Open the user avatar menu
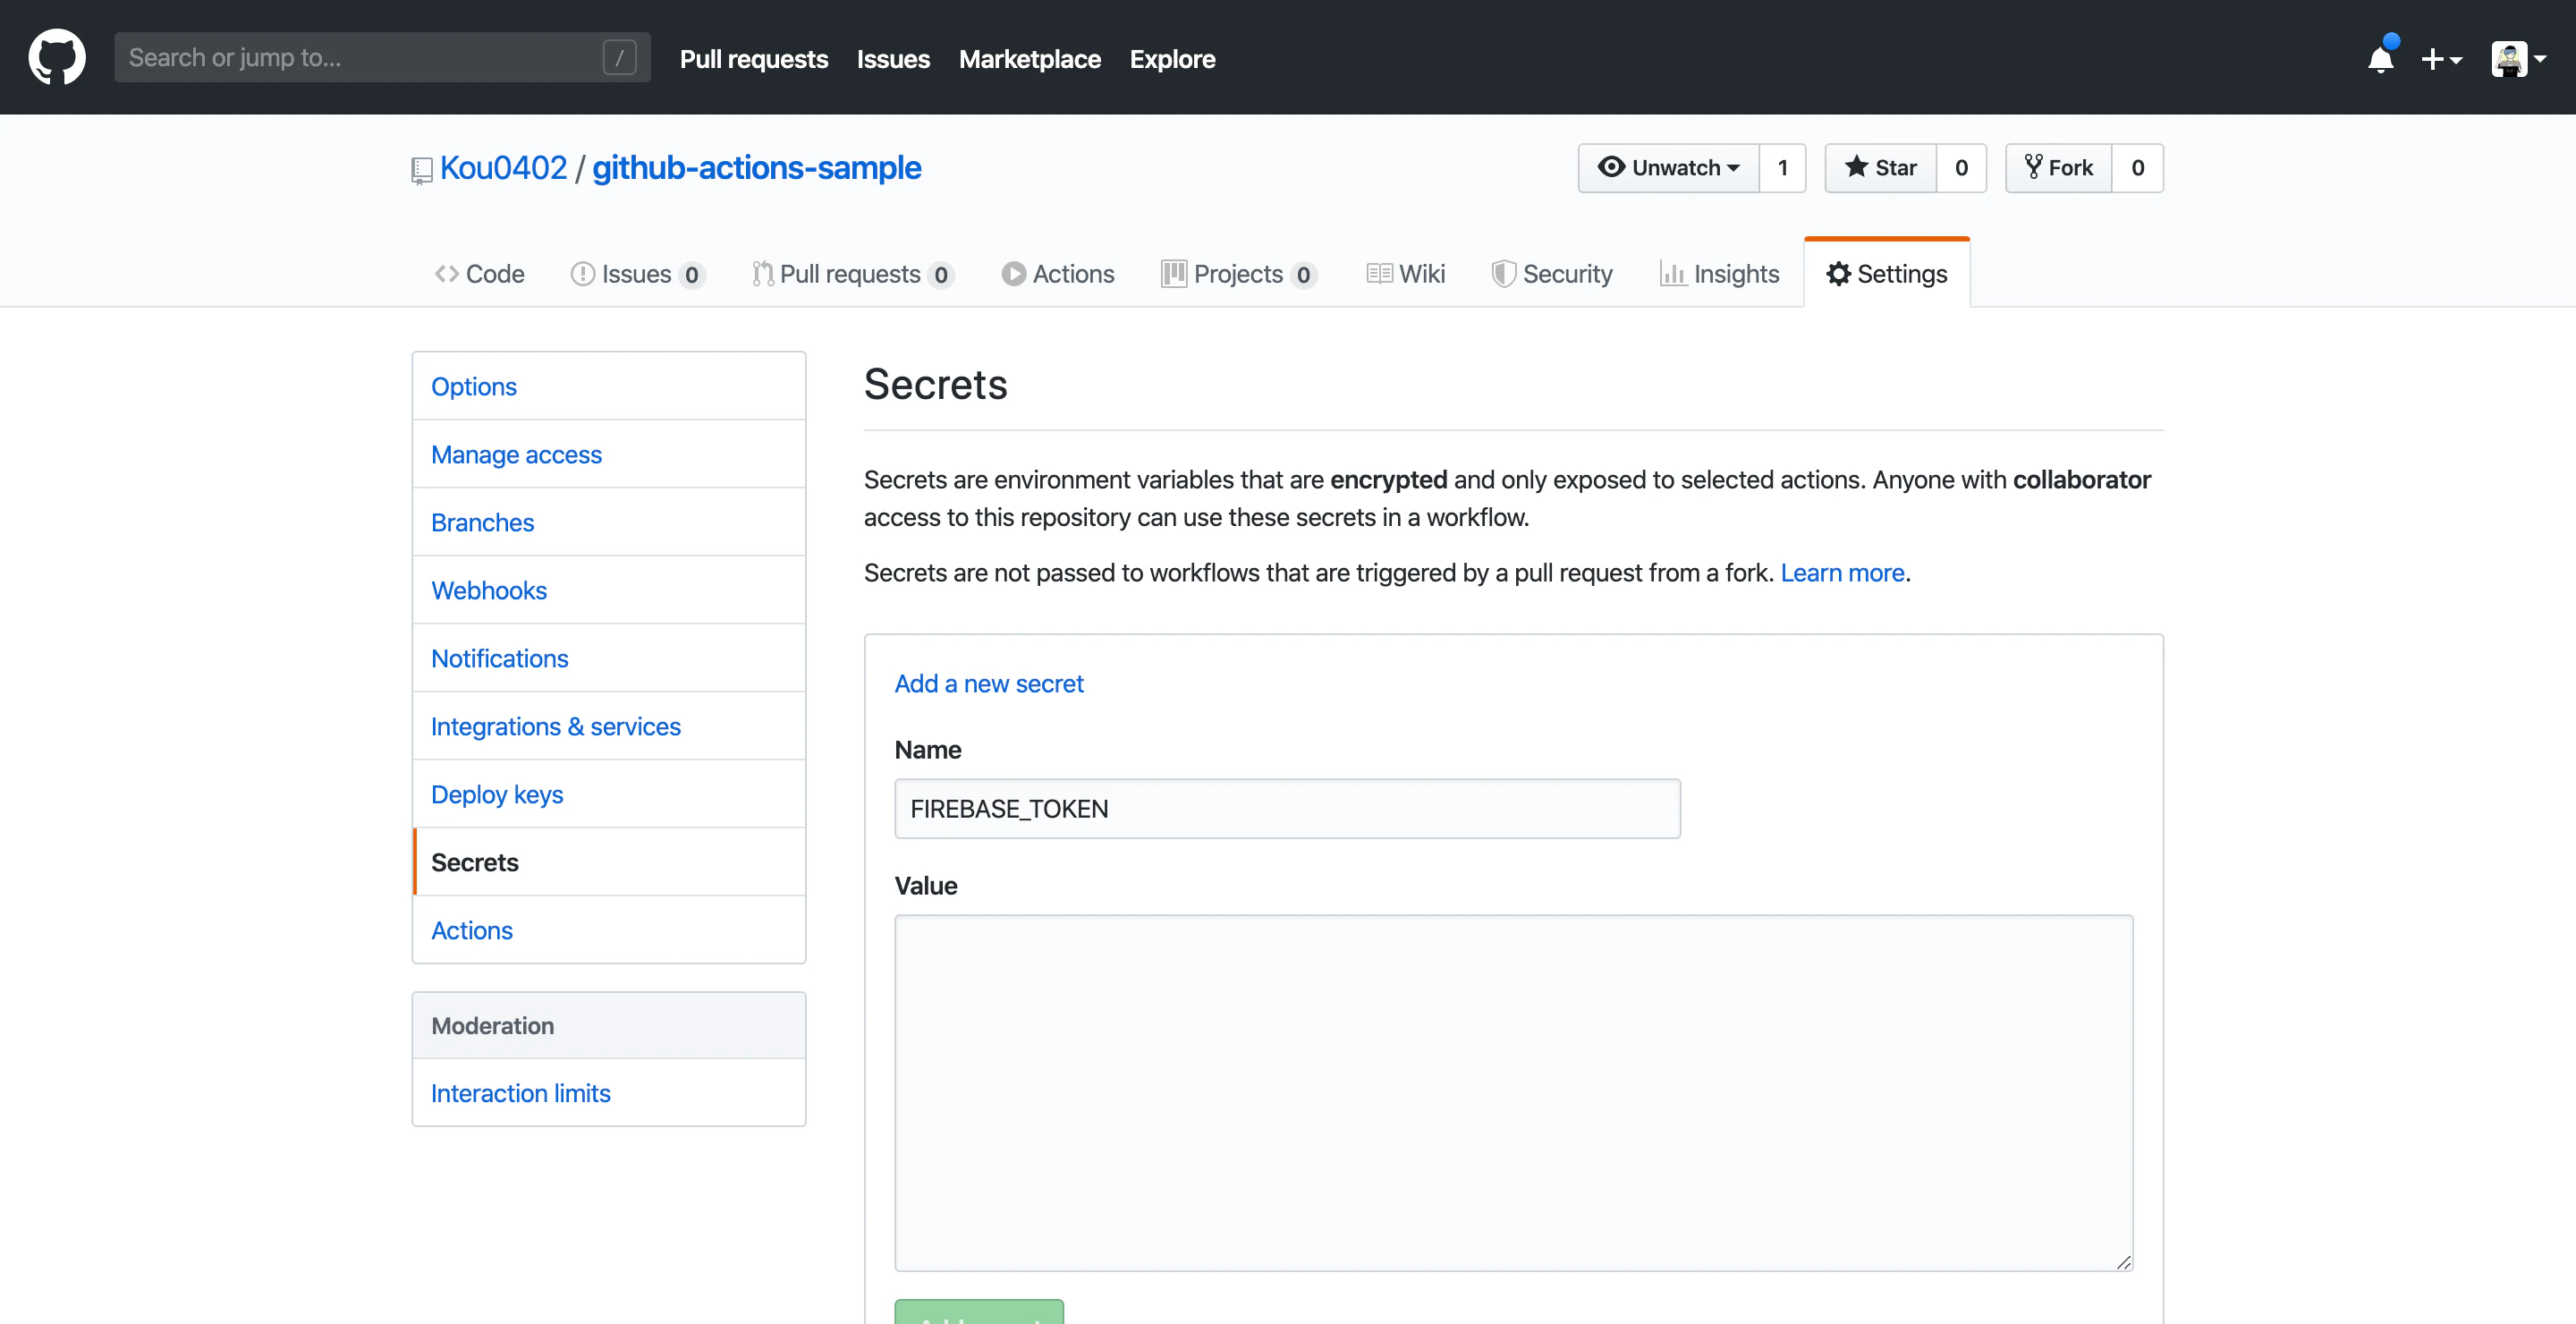 pyautogui.click(x=2518, y=59)
